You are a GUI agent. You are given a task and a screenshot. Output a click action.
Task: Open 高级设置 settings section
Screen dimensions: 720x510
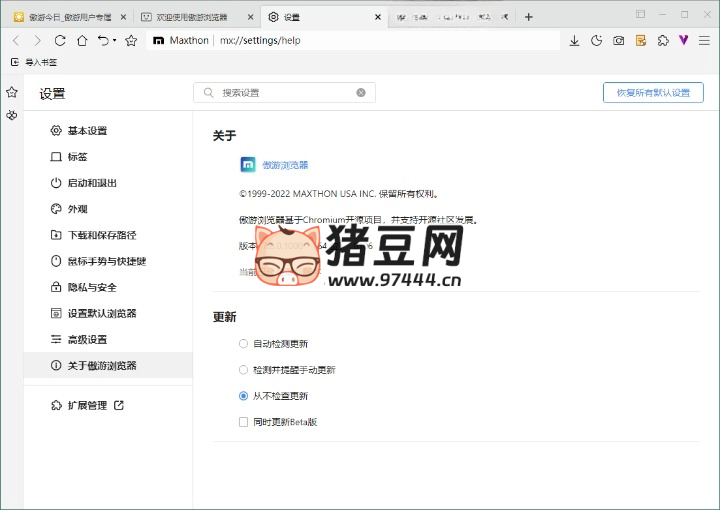[x=108, y=340]
